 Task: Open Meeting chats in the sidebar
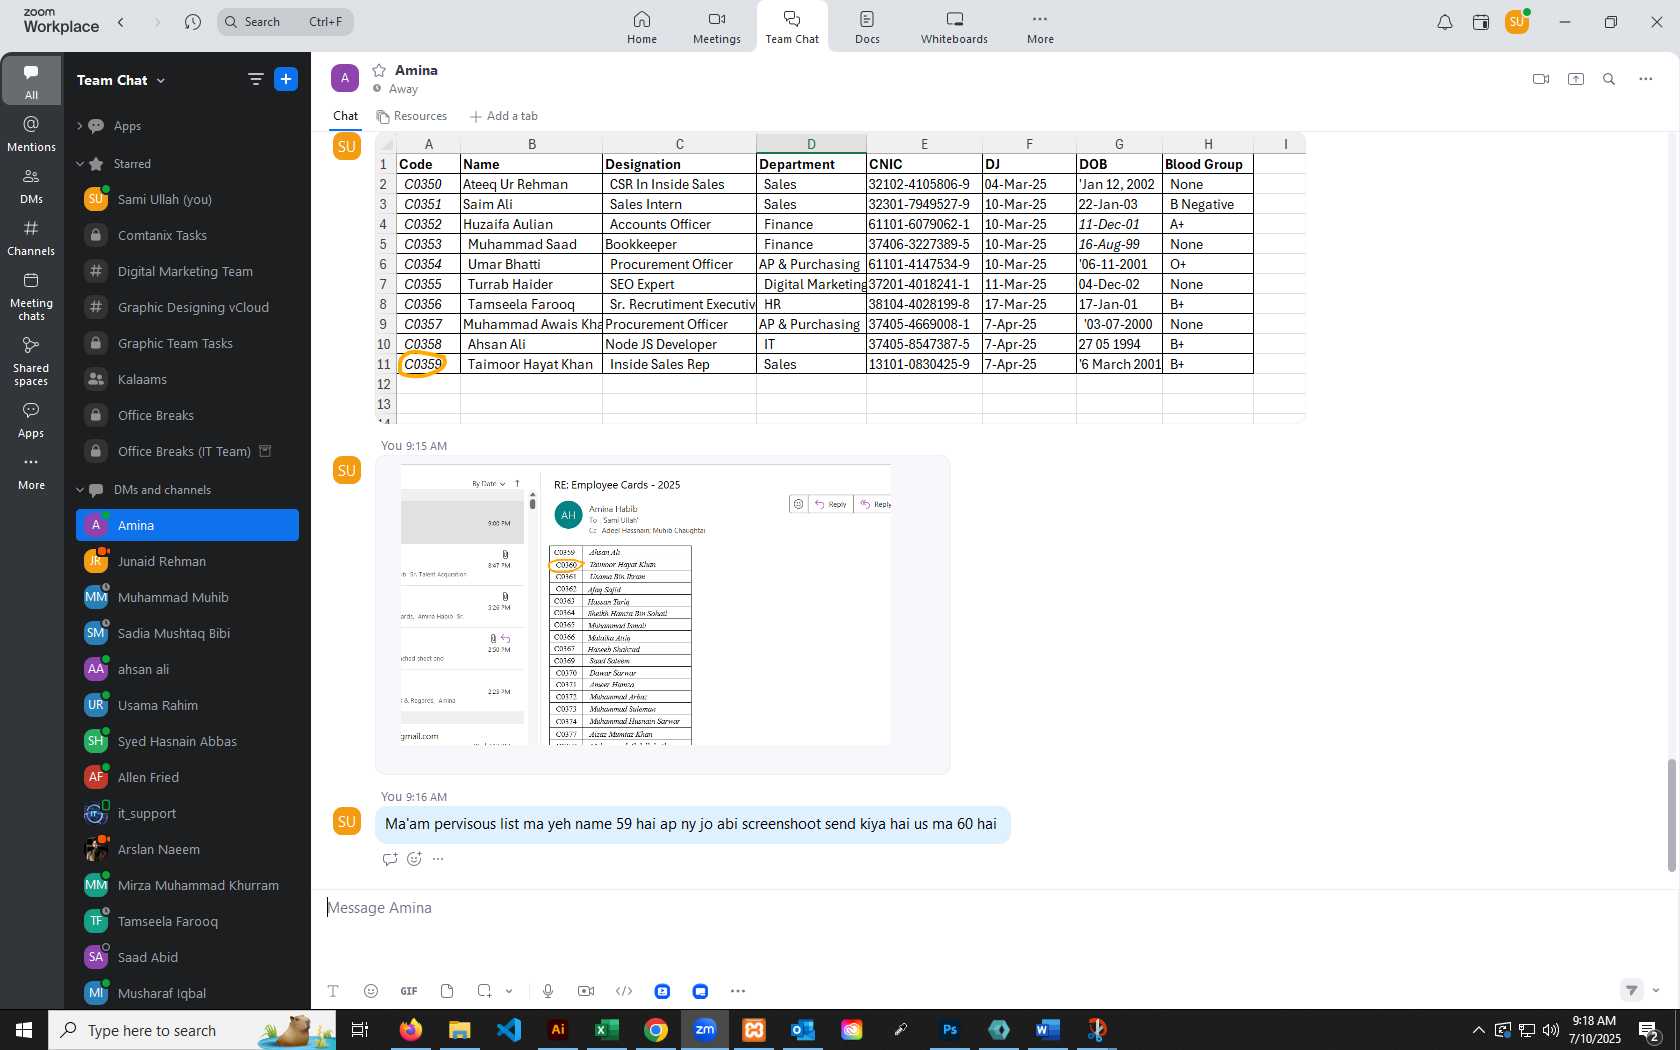[31, 297]
